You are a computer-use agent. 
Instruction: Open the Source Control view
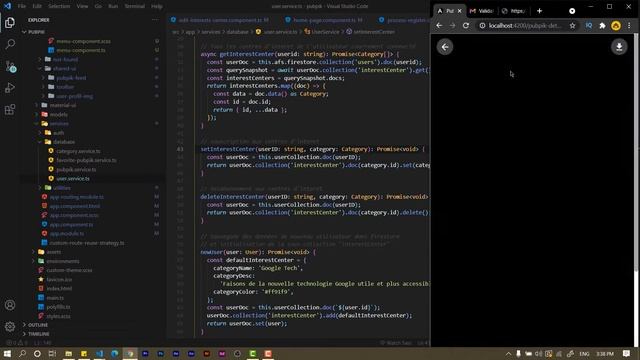[x=10, y=66]
